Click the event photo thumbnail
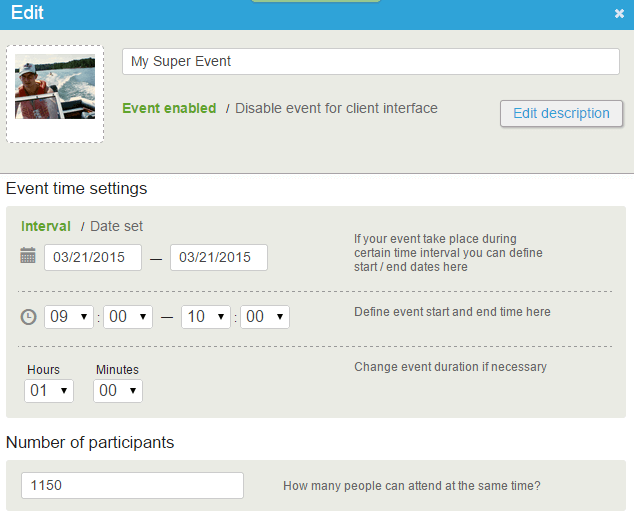This screenshot has height=515, width=634. [x=55, y=87]
